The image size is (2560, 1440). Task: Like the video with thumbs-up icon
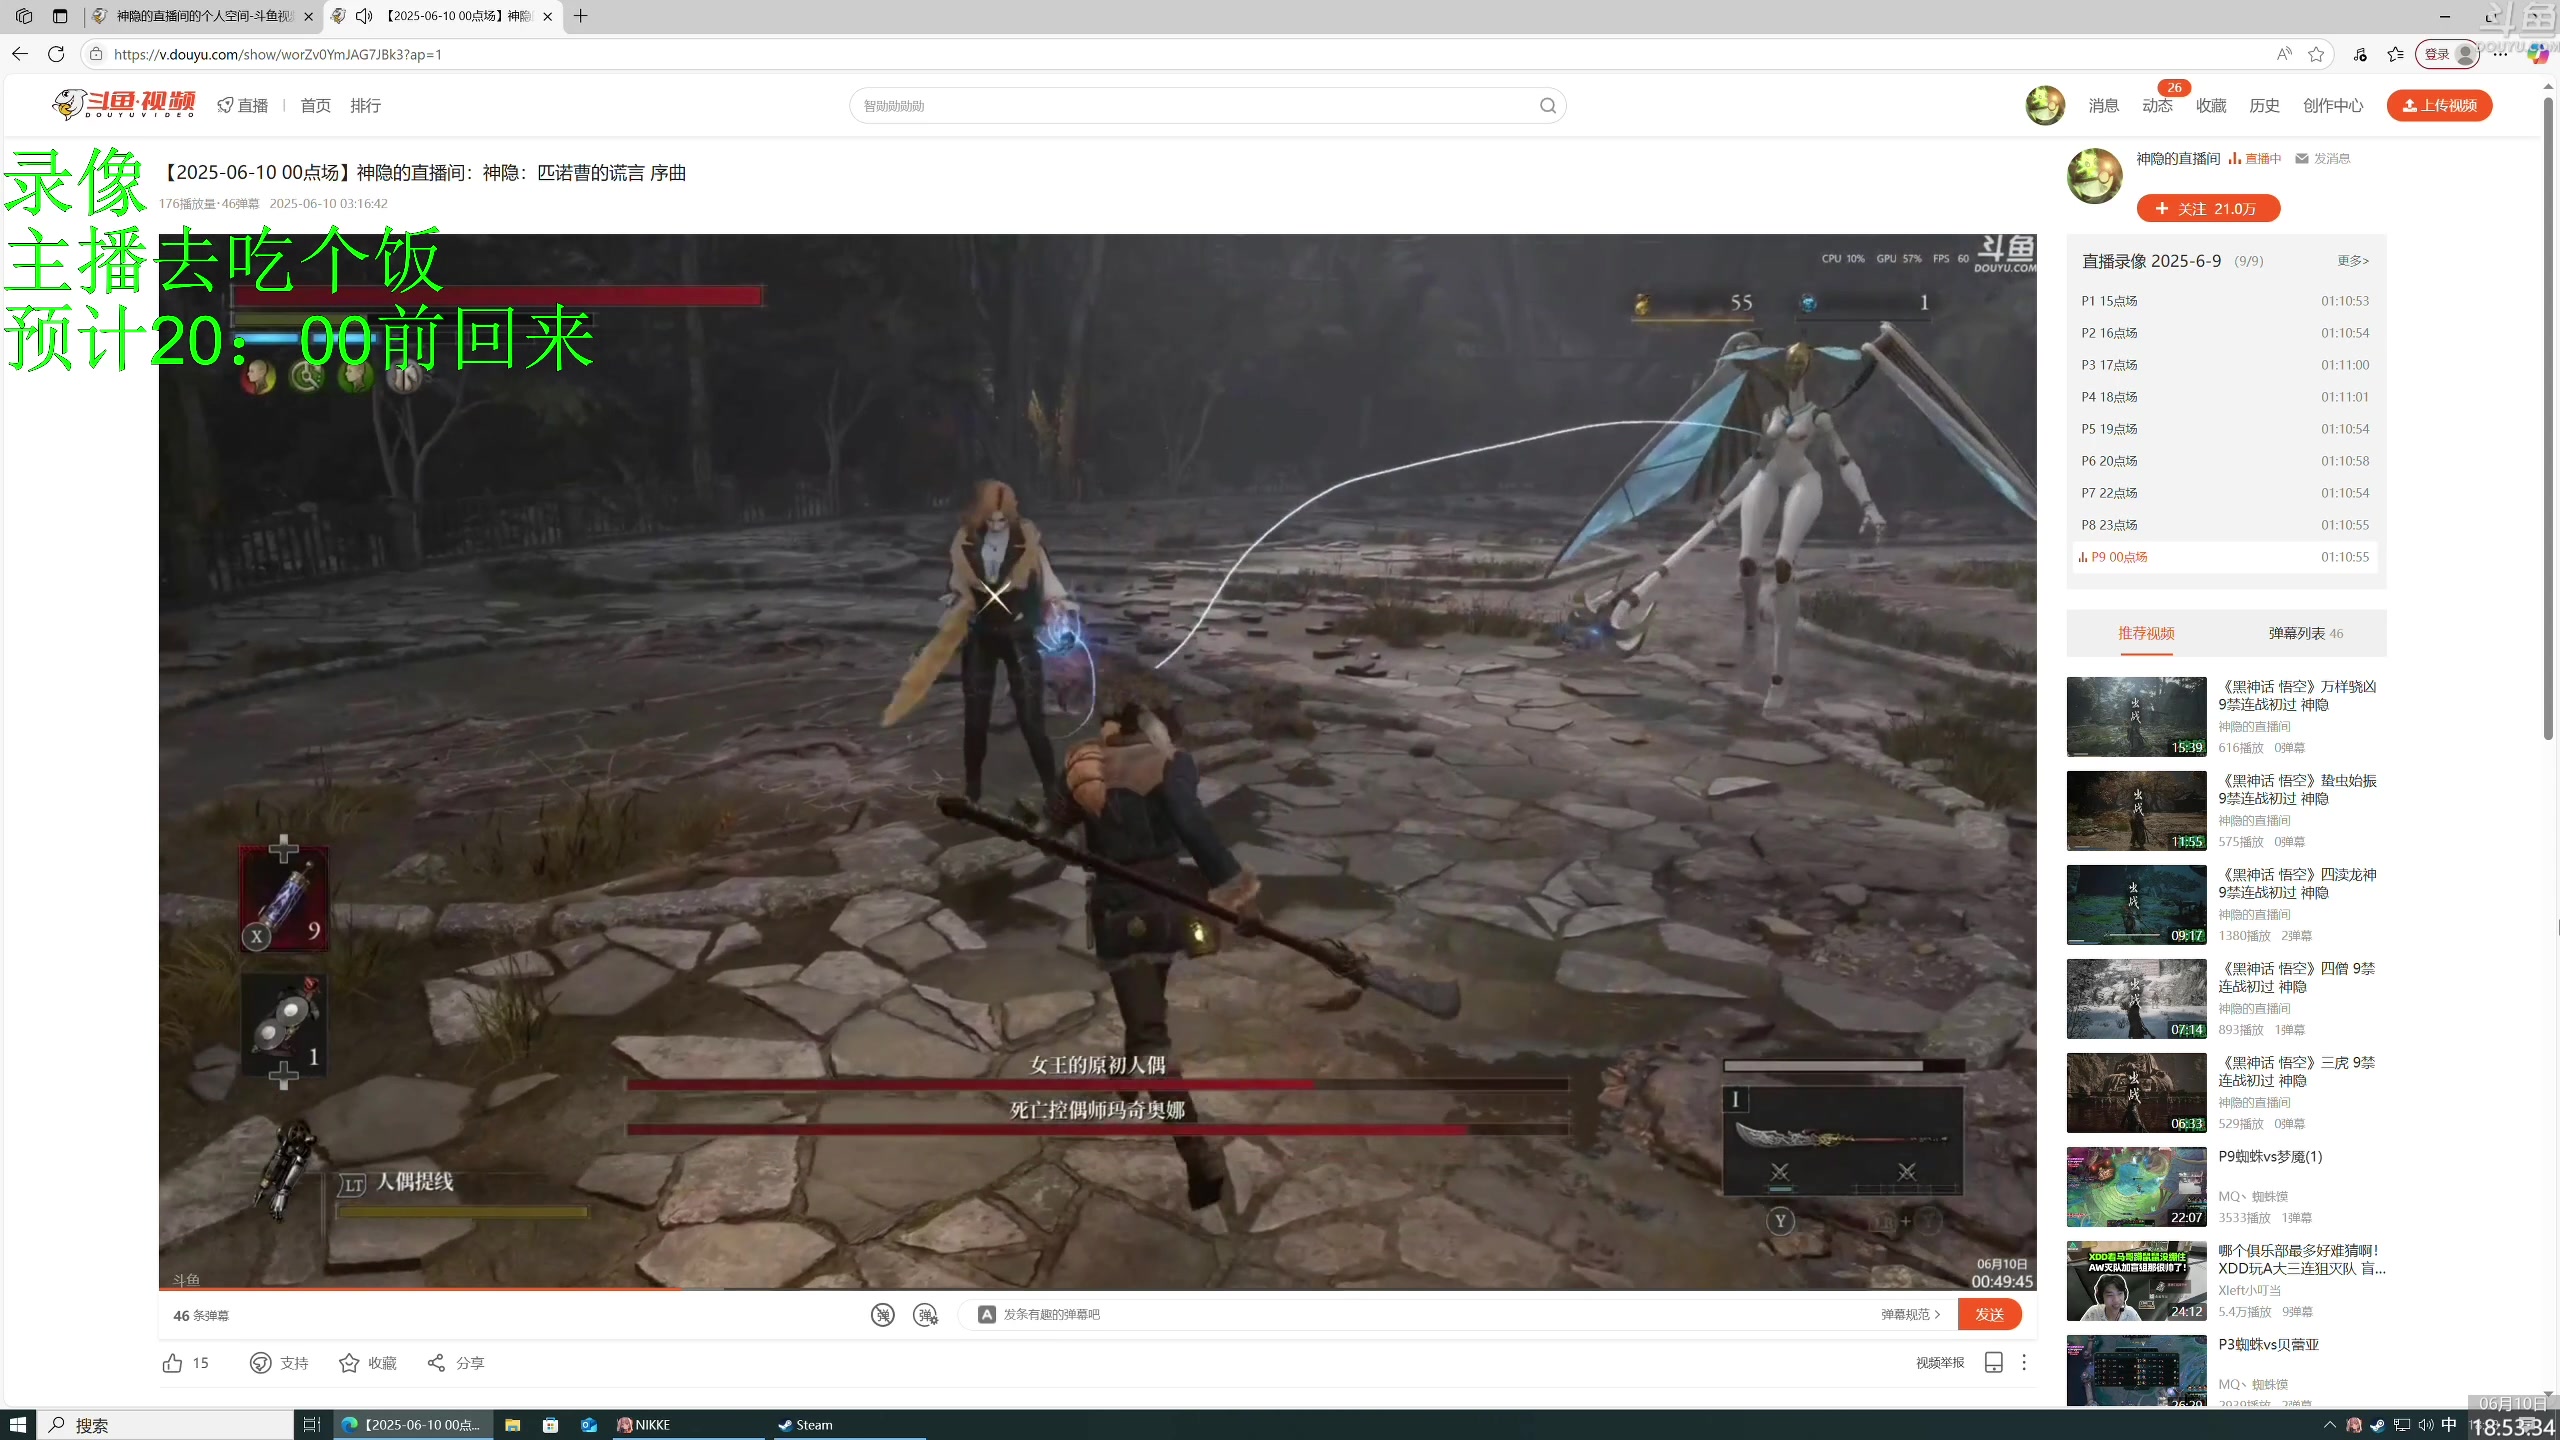pyautogui.click(x=173, y=1363)
